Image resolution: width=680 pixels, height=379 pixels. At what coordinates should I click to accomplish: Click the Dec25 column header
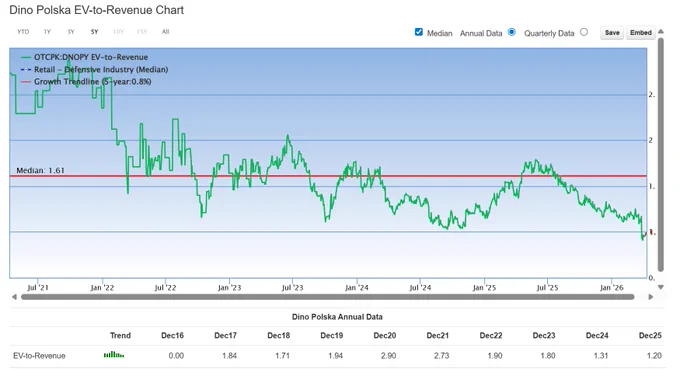650,335
